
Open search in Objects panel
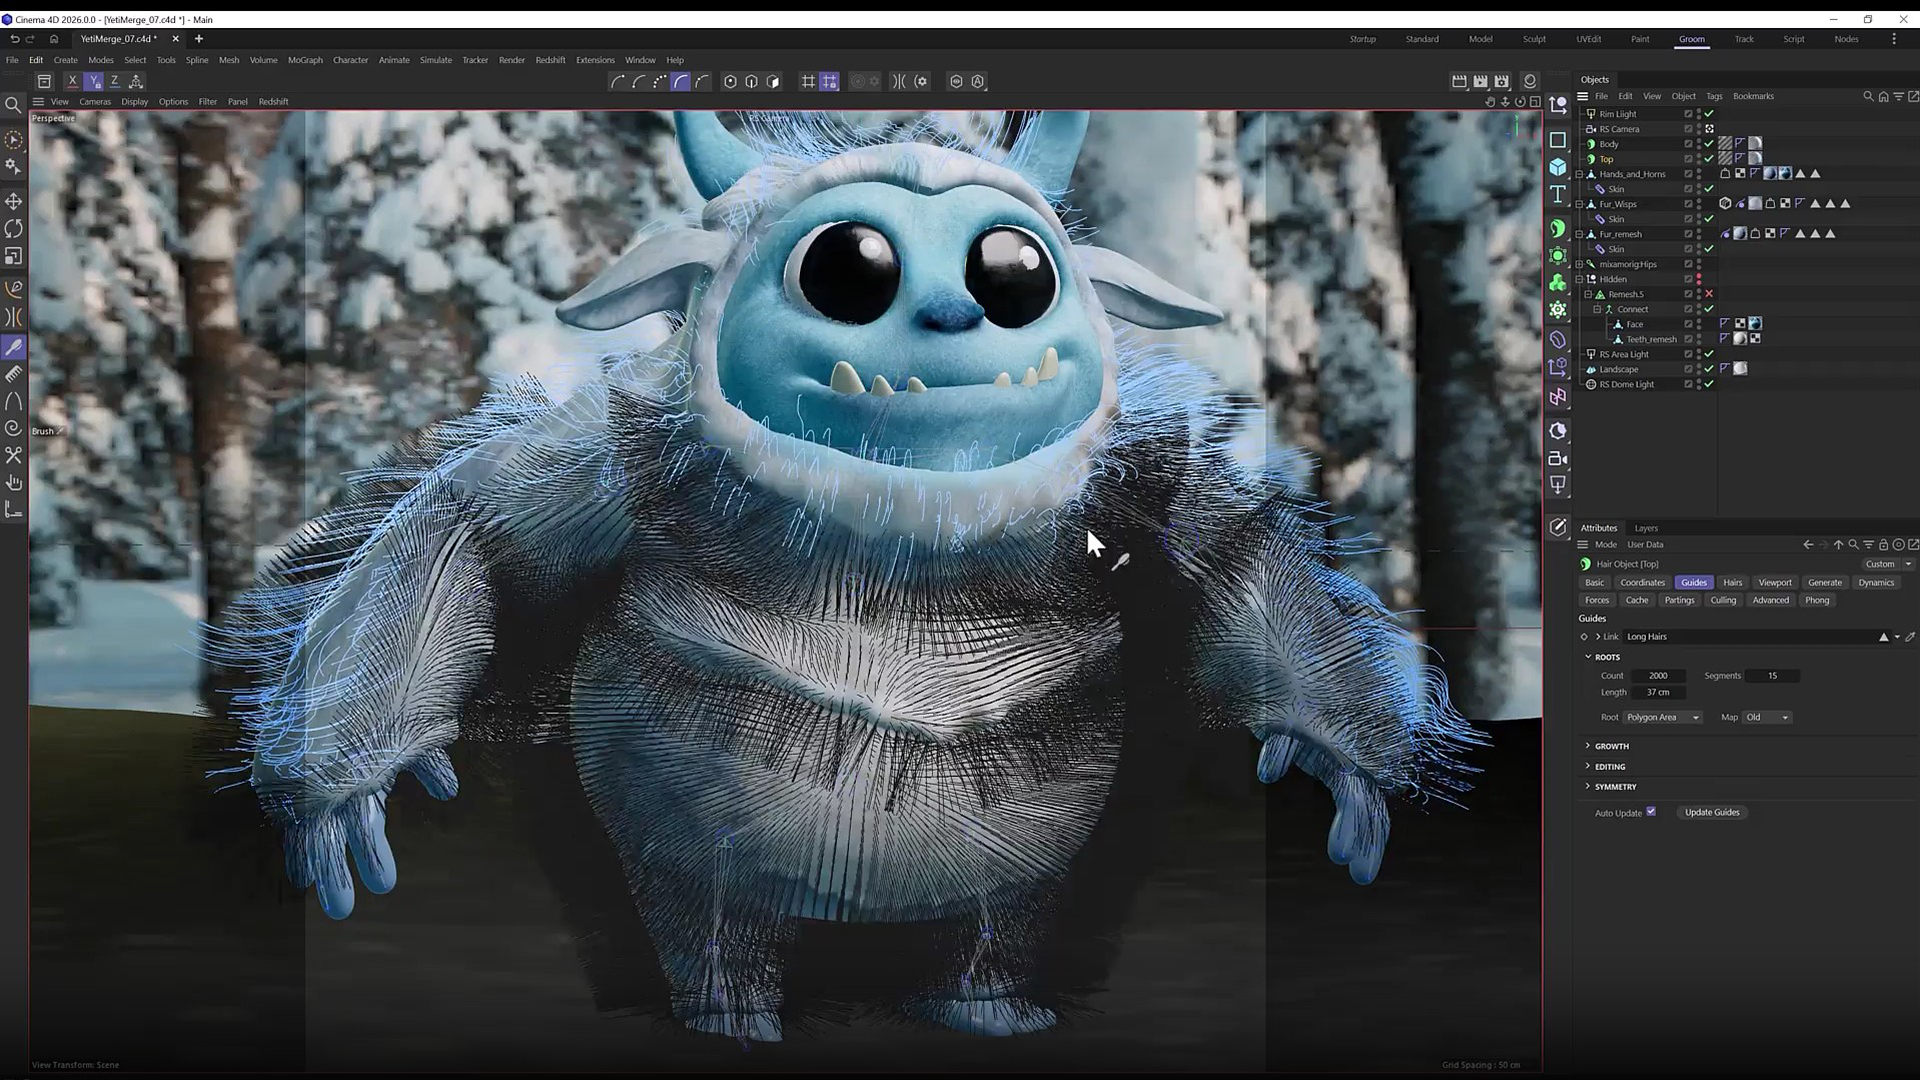[x=1867, y=96]
